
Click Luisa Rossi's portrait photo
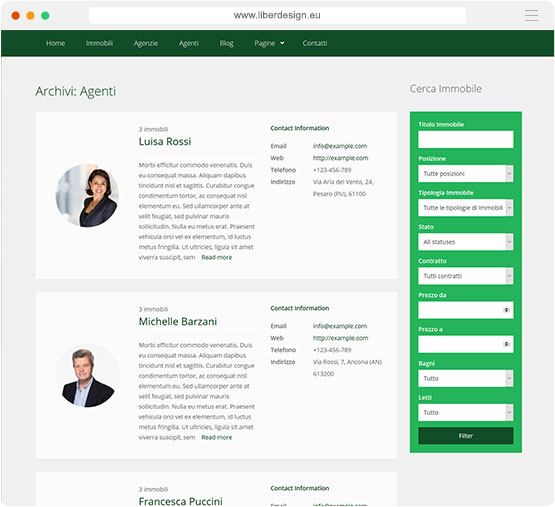87,195
